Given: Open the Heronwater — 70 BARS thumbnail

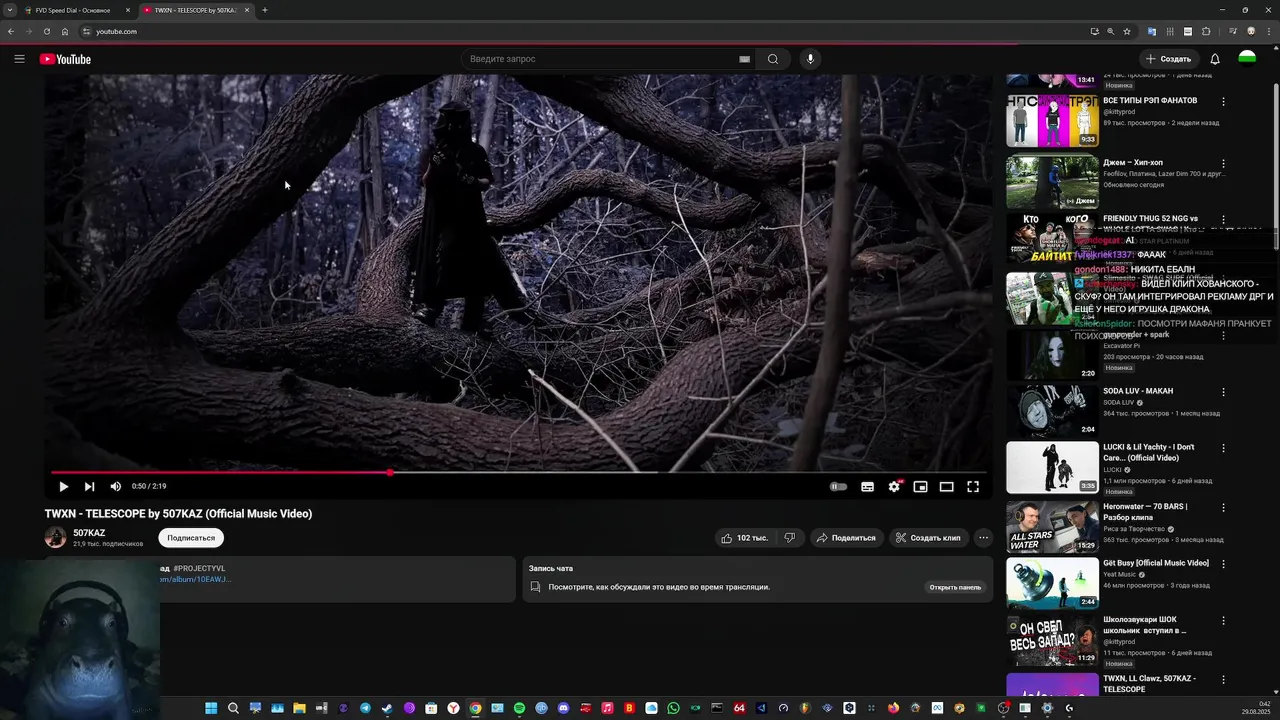Looking at the screenshot, I should (x=1052, y=526).
